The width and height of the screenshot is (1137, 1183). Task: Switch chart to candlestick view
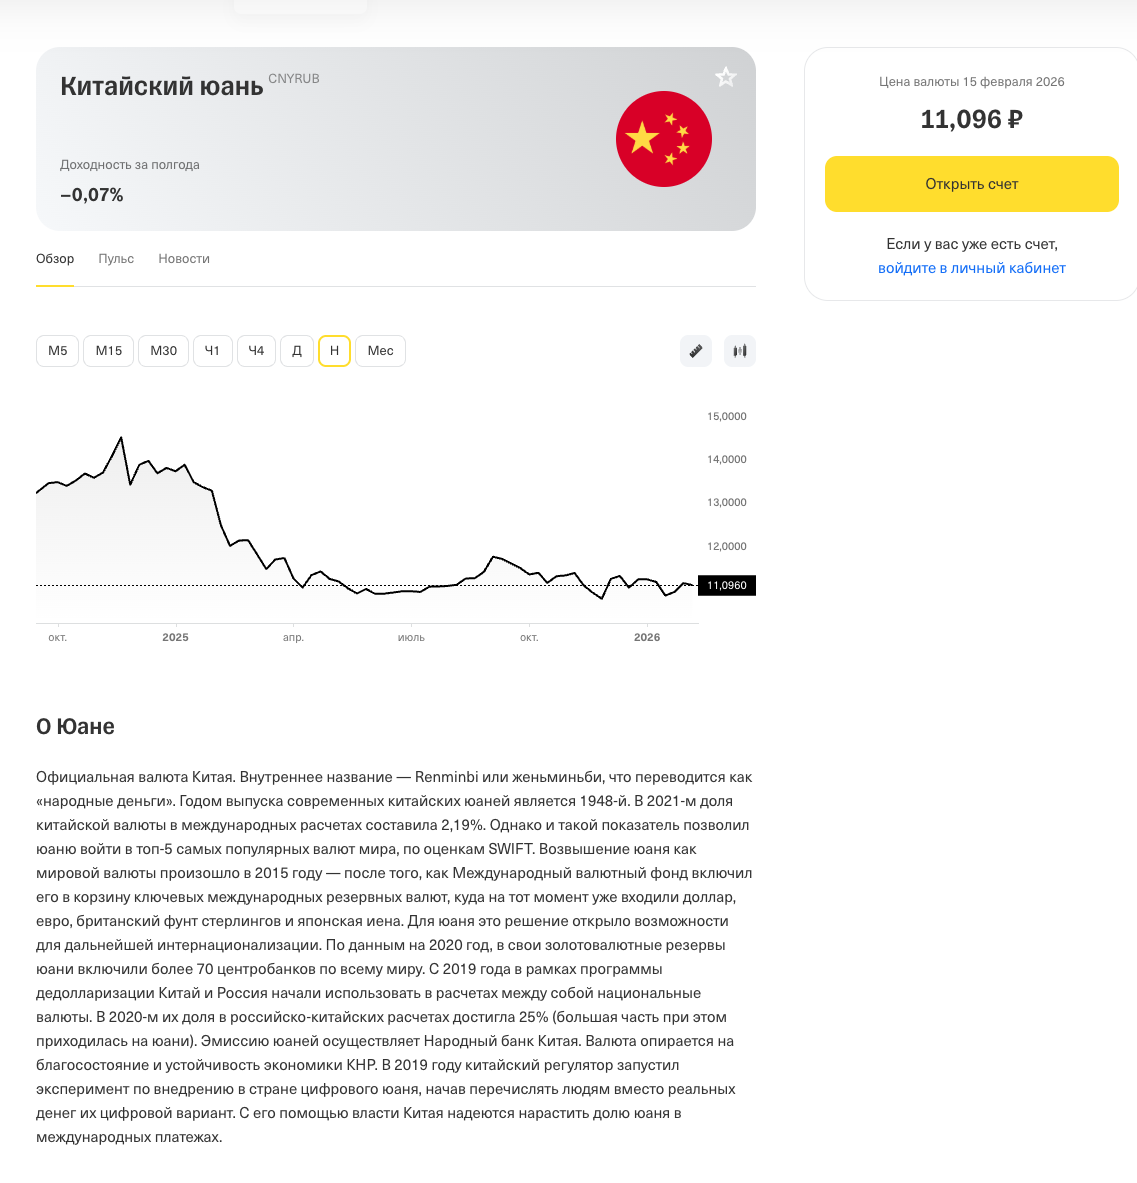click(x=740, y=351)
